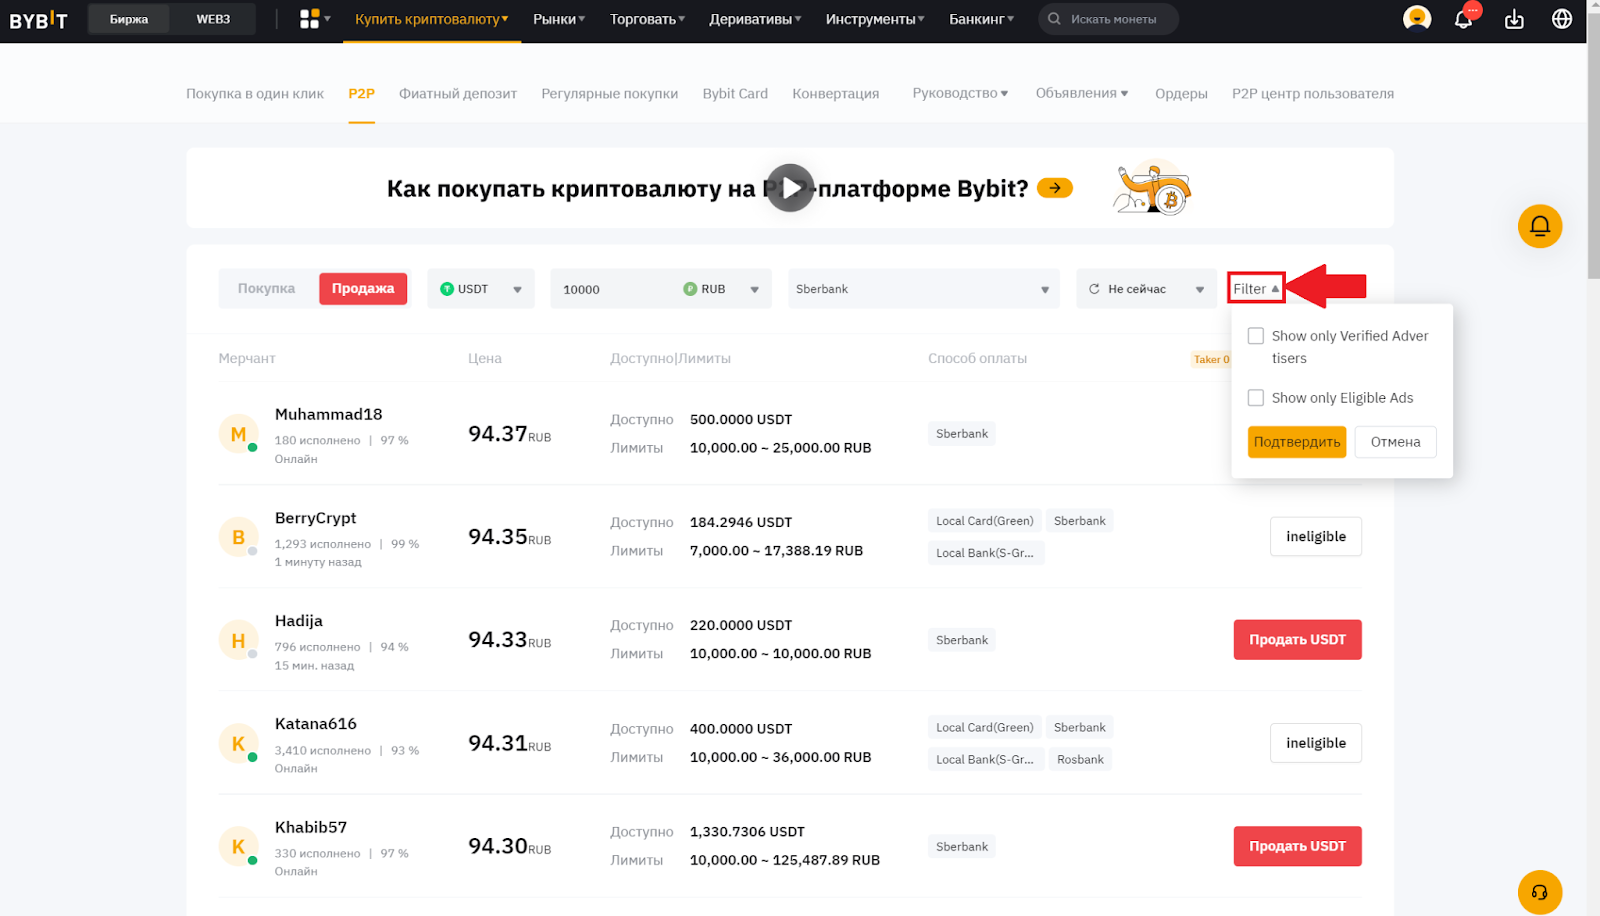The height and width of the screenshot is (916, 1600).
Task: Click Katana616's avatar icon
Action: pos(238,743)
